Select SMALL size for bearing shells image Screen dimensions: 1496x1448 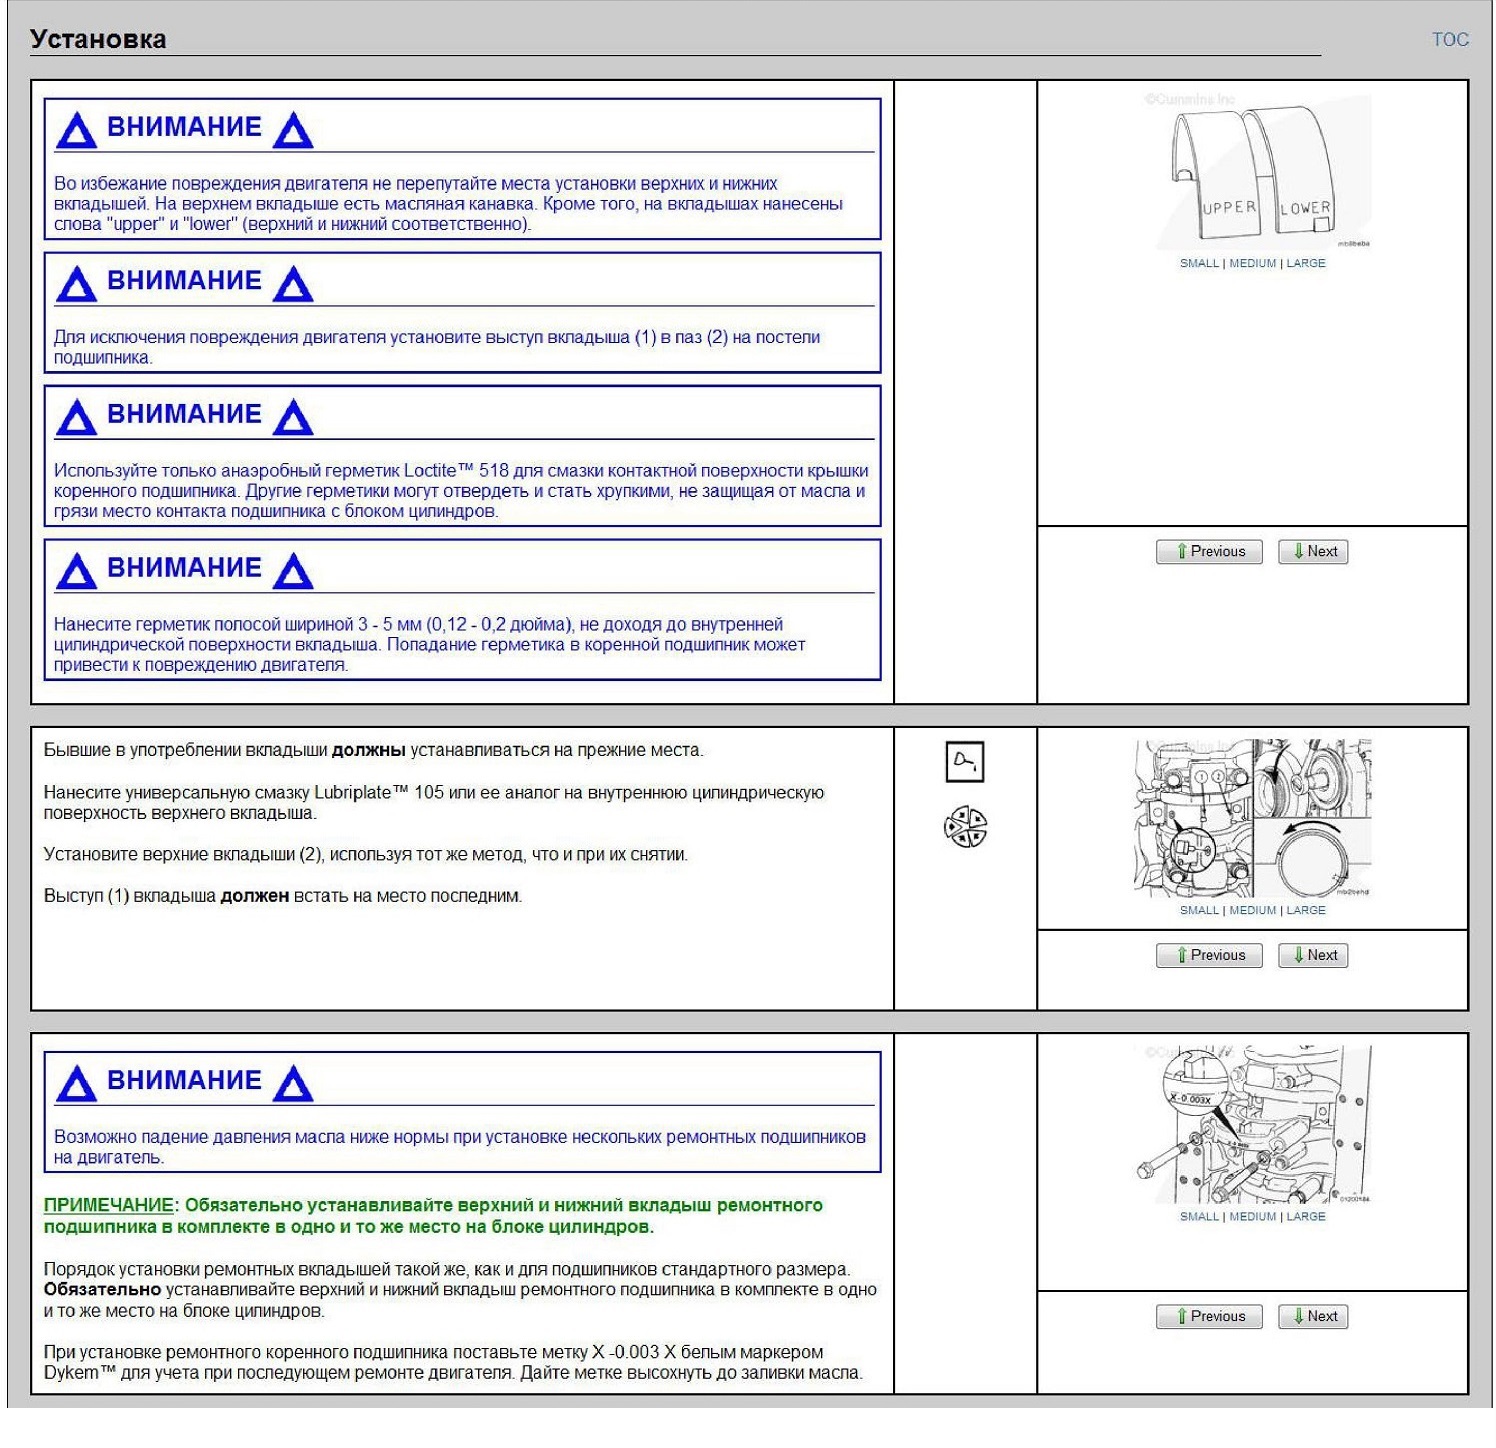pos(1199,263)
